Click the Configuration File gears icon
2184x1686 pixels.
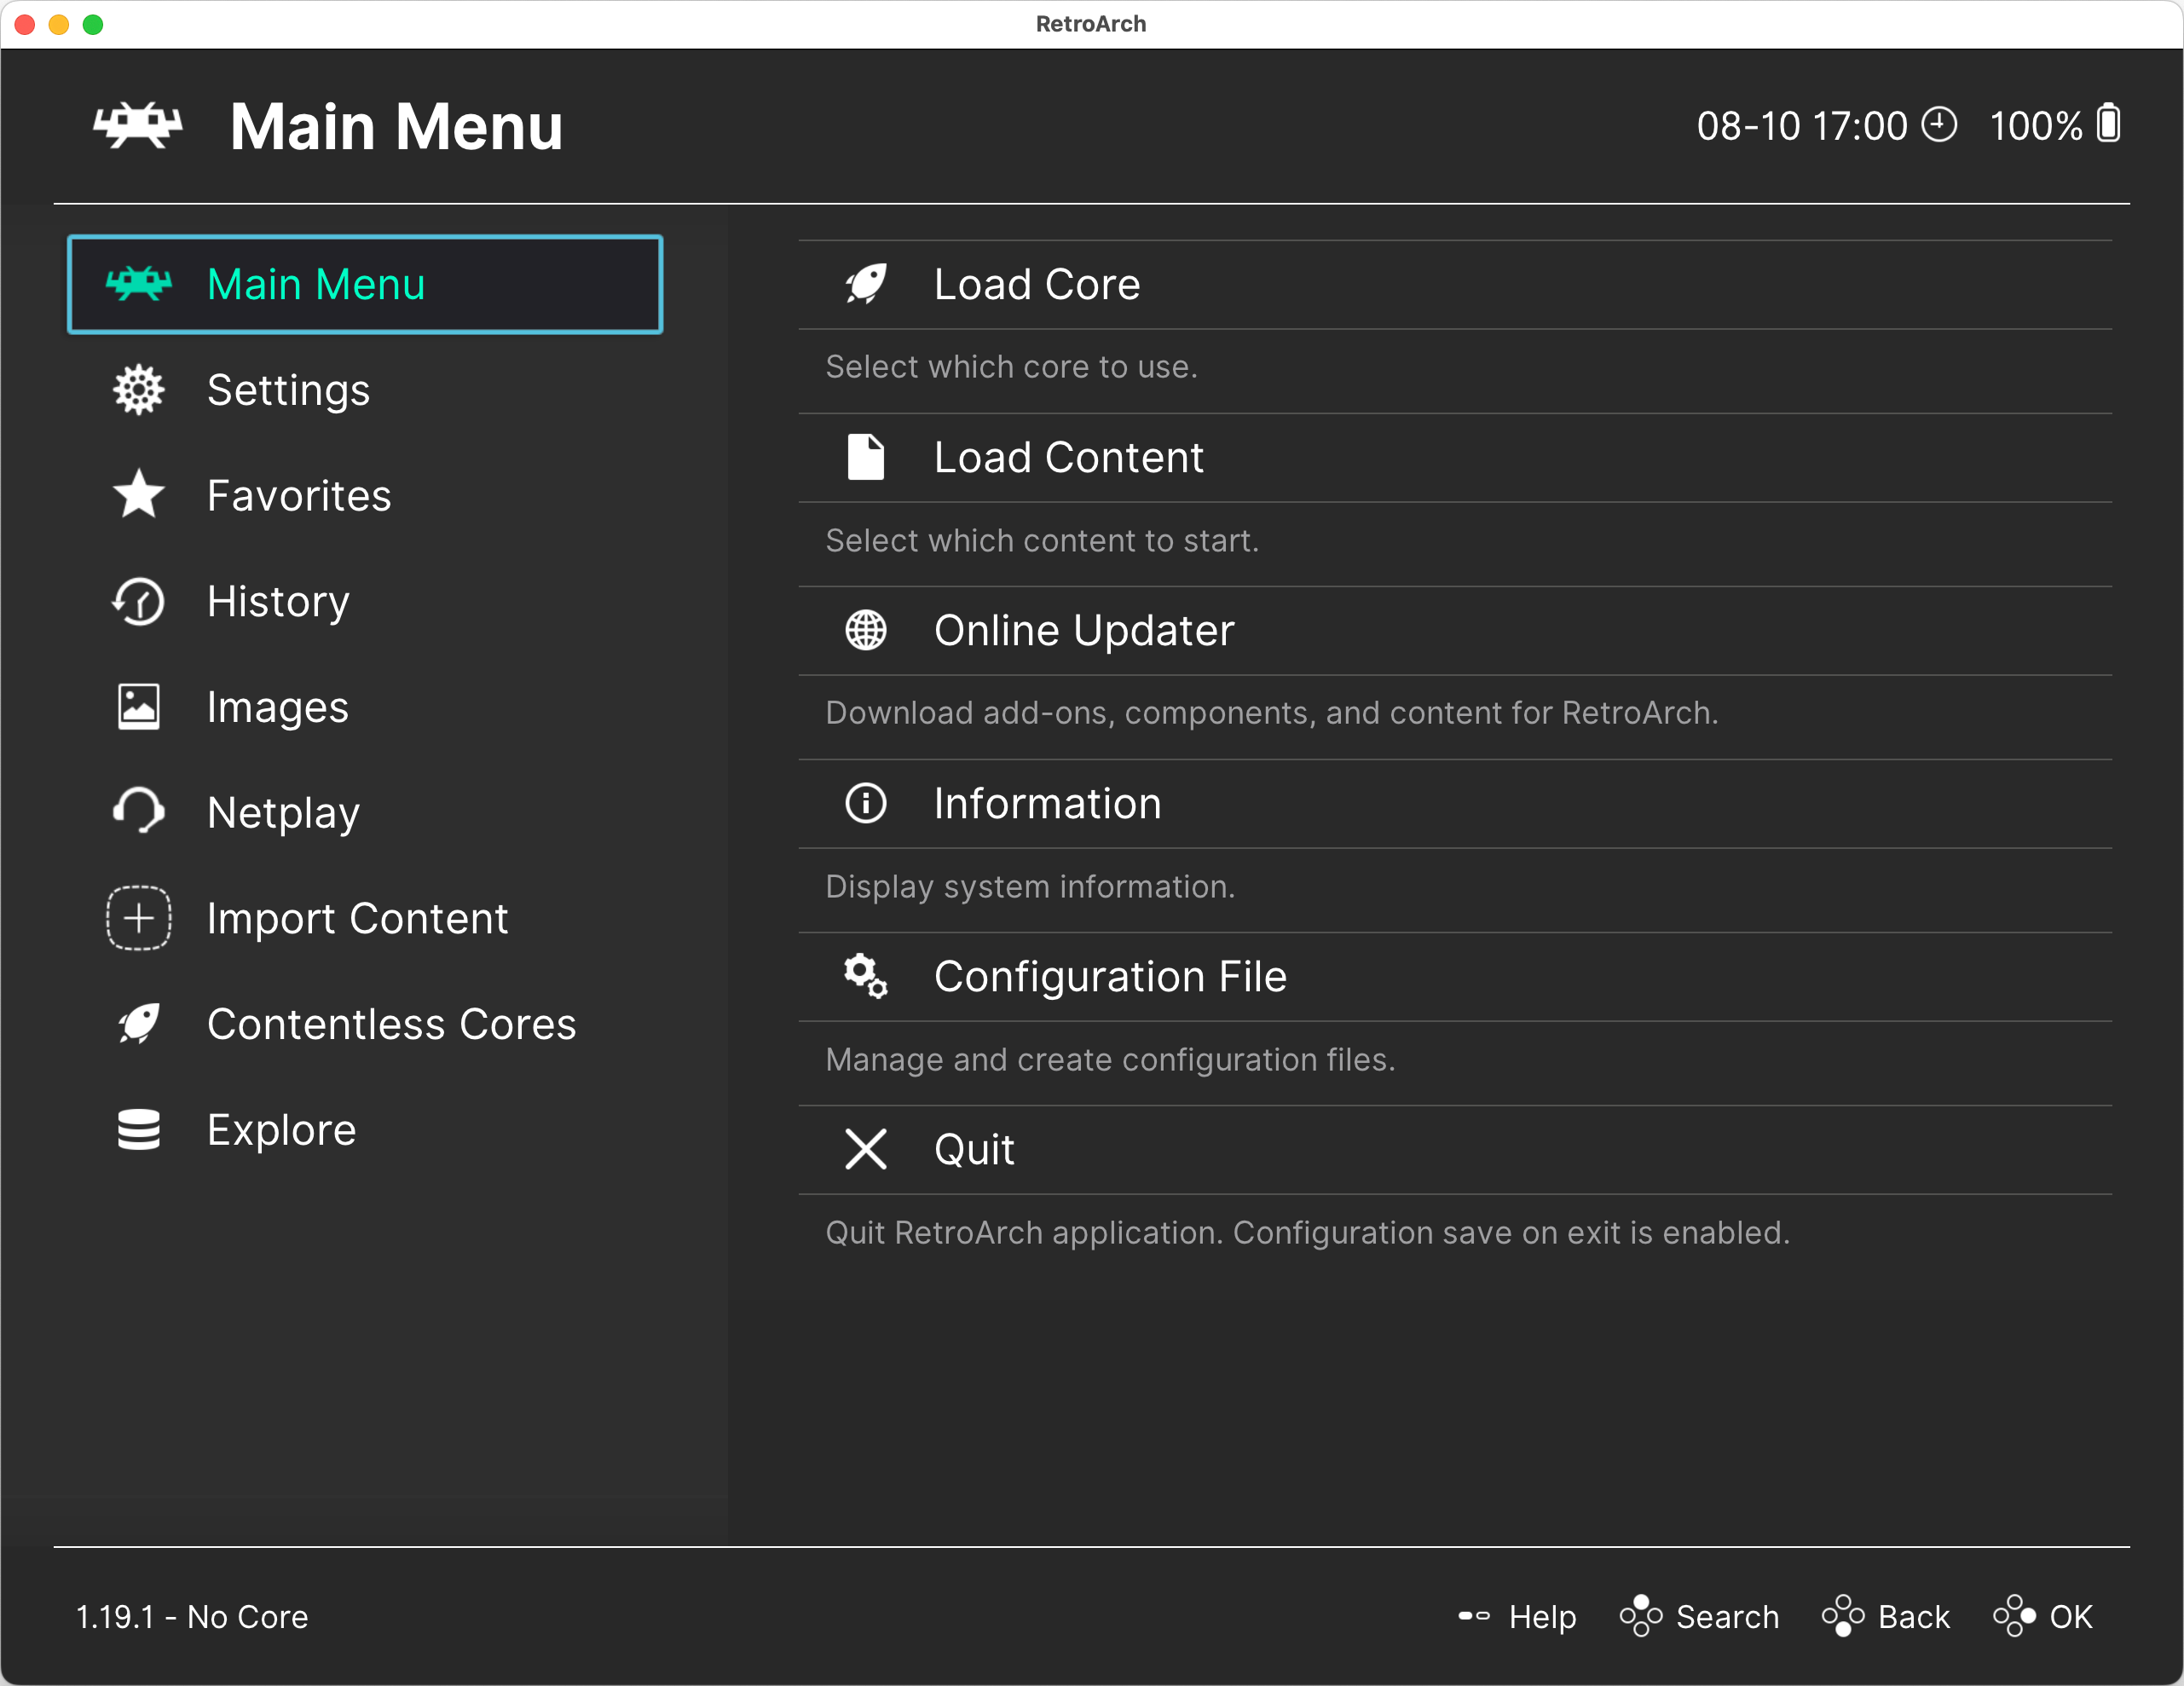pyautogui.click(x=866, y=976)
